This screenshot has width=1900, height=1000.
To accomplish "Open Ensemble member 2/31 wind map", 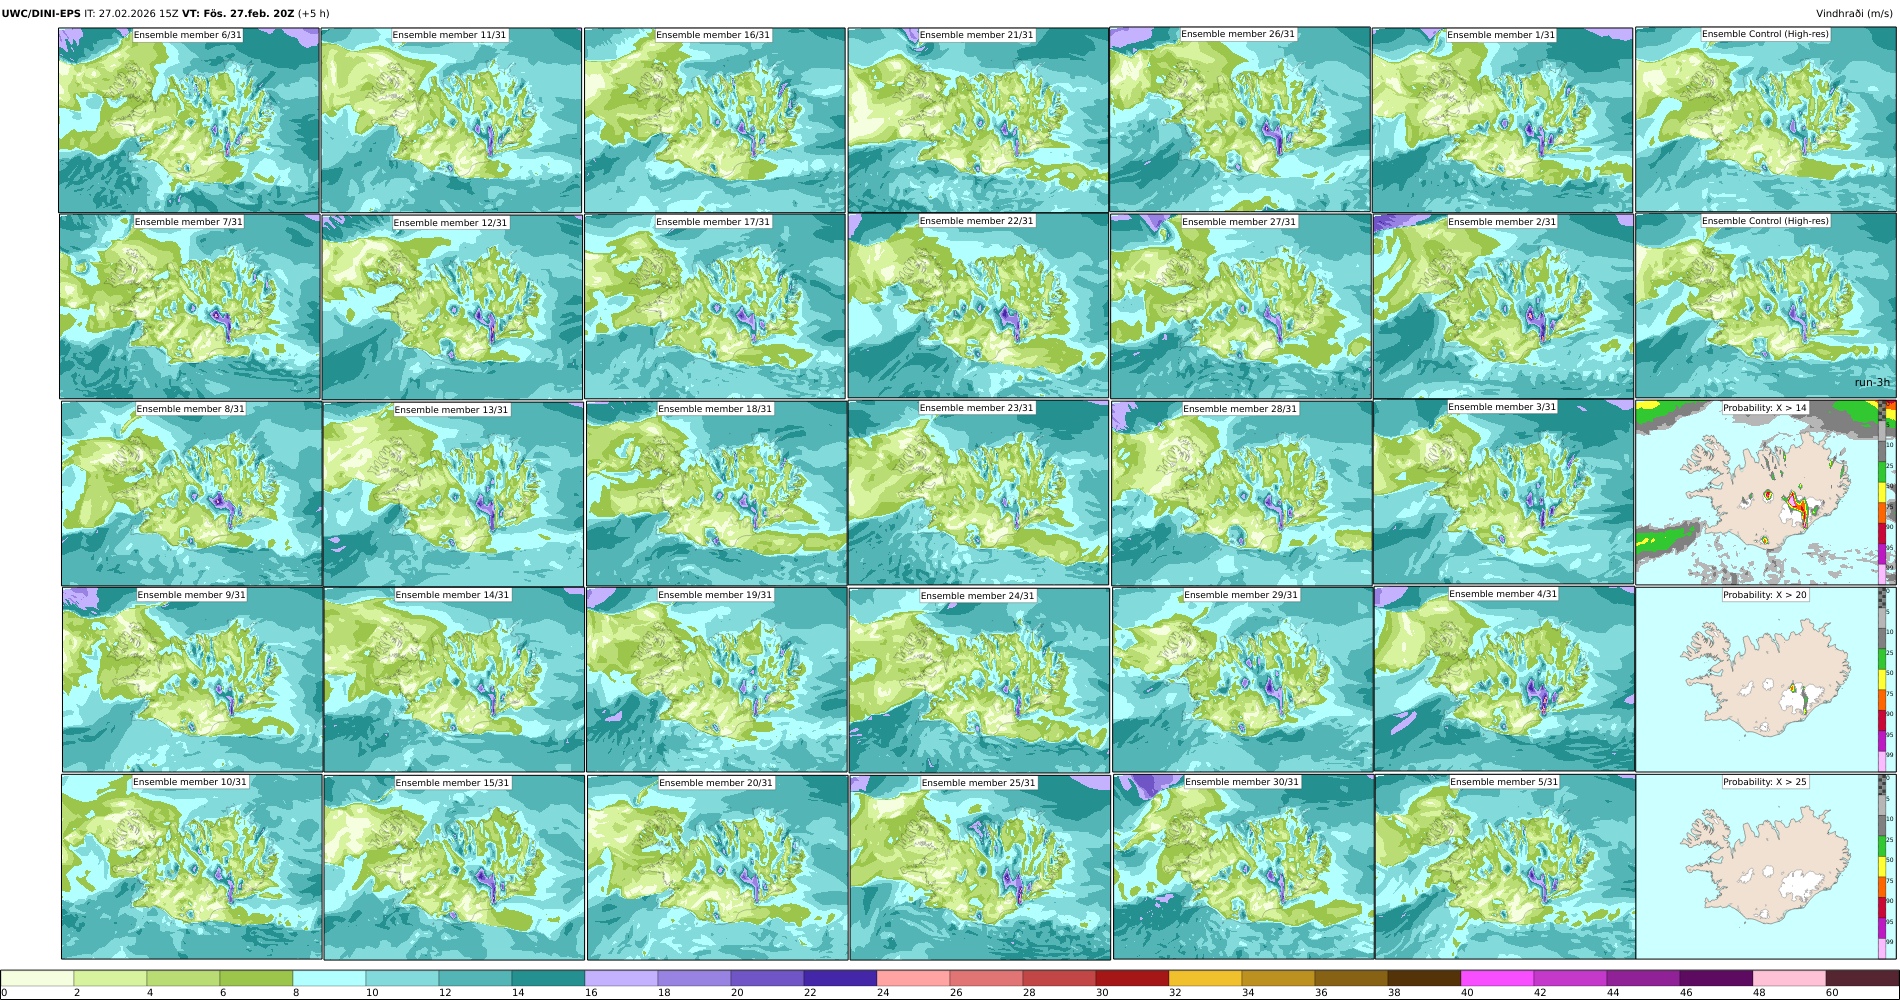I will tap(1503, 307).
